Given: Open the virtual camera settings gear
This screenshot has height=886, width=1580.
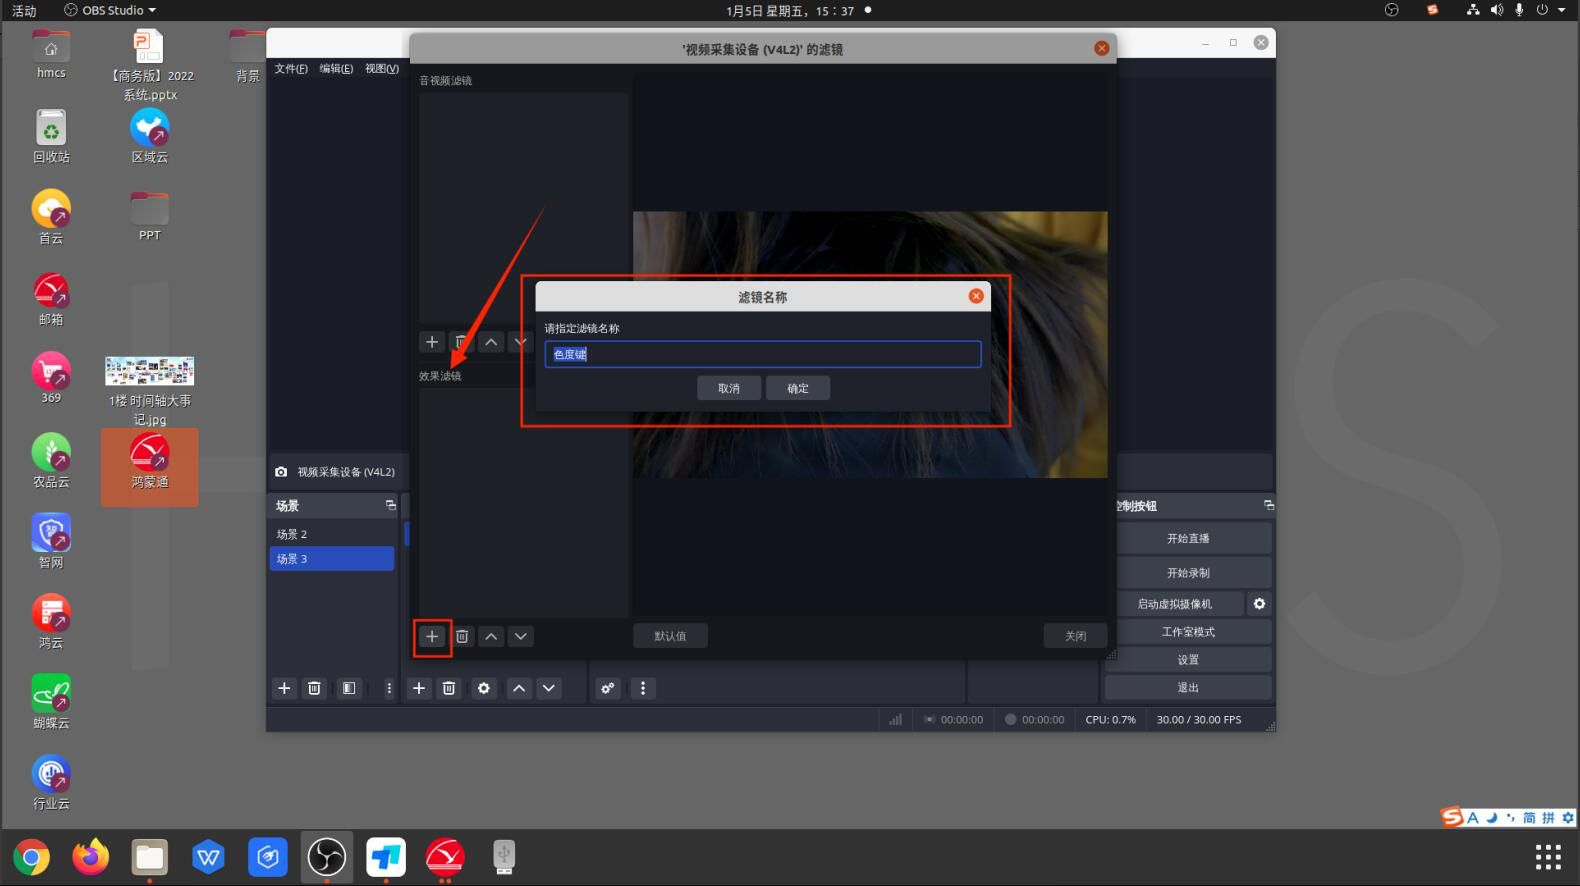Looking at the screenshot, I should pos(1259,604).
